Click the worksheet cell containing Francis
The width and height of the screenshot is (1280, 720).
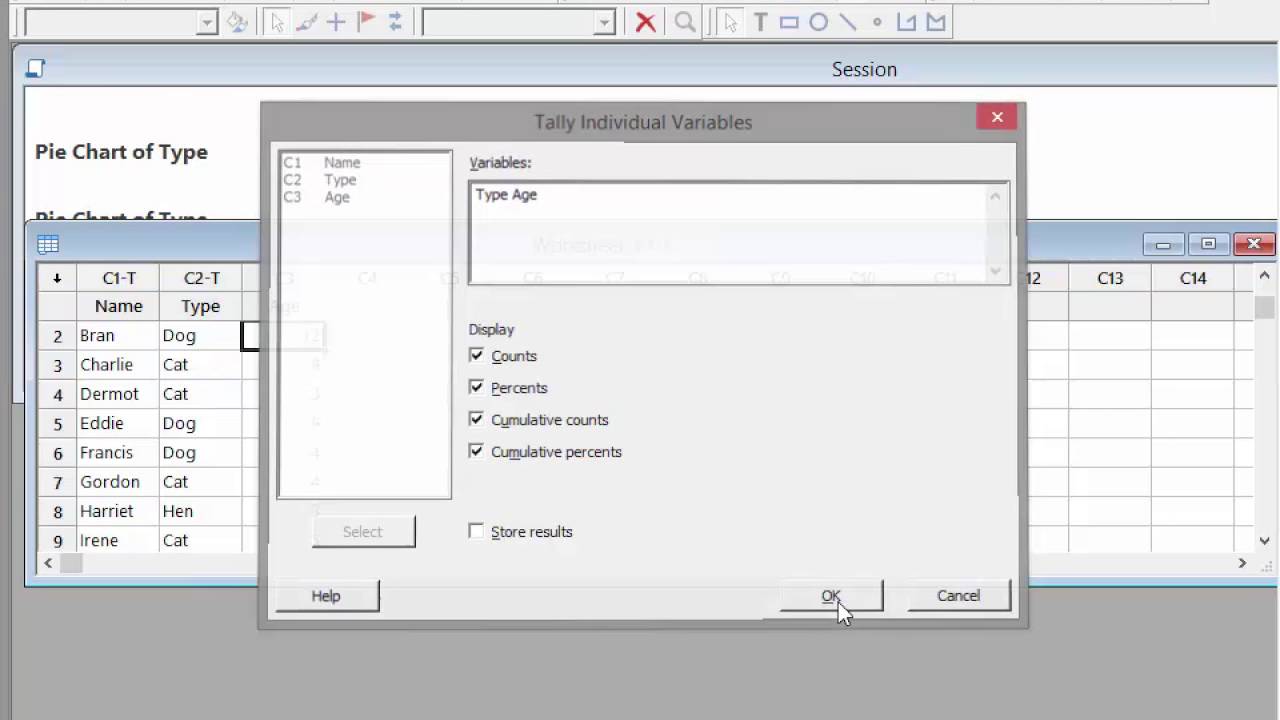click(119, 452)
